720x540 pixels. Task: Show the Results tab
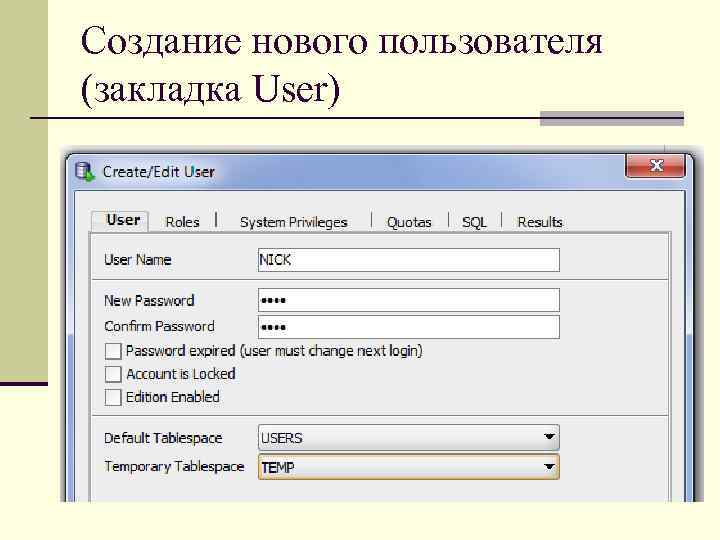[540, 222]
